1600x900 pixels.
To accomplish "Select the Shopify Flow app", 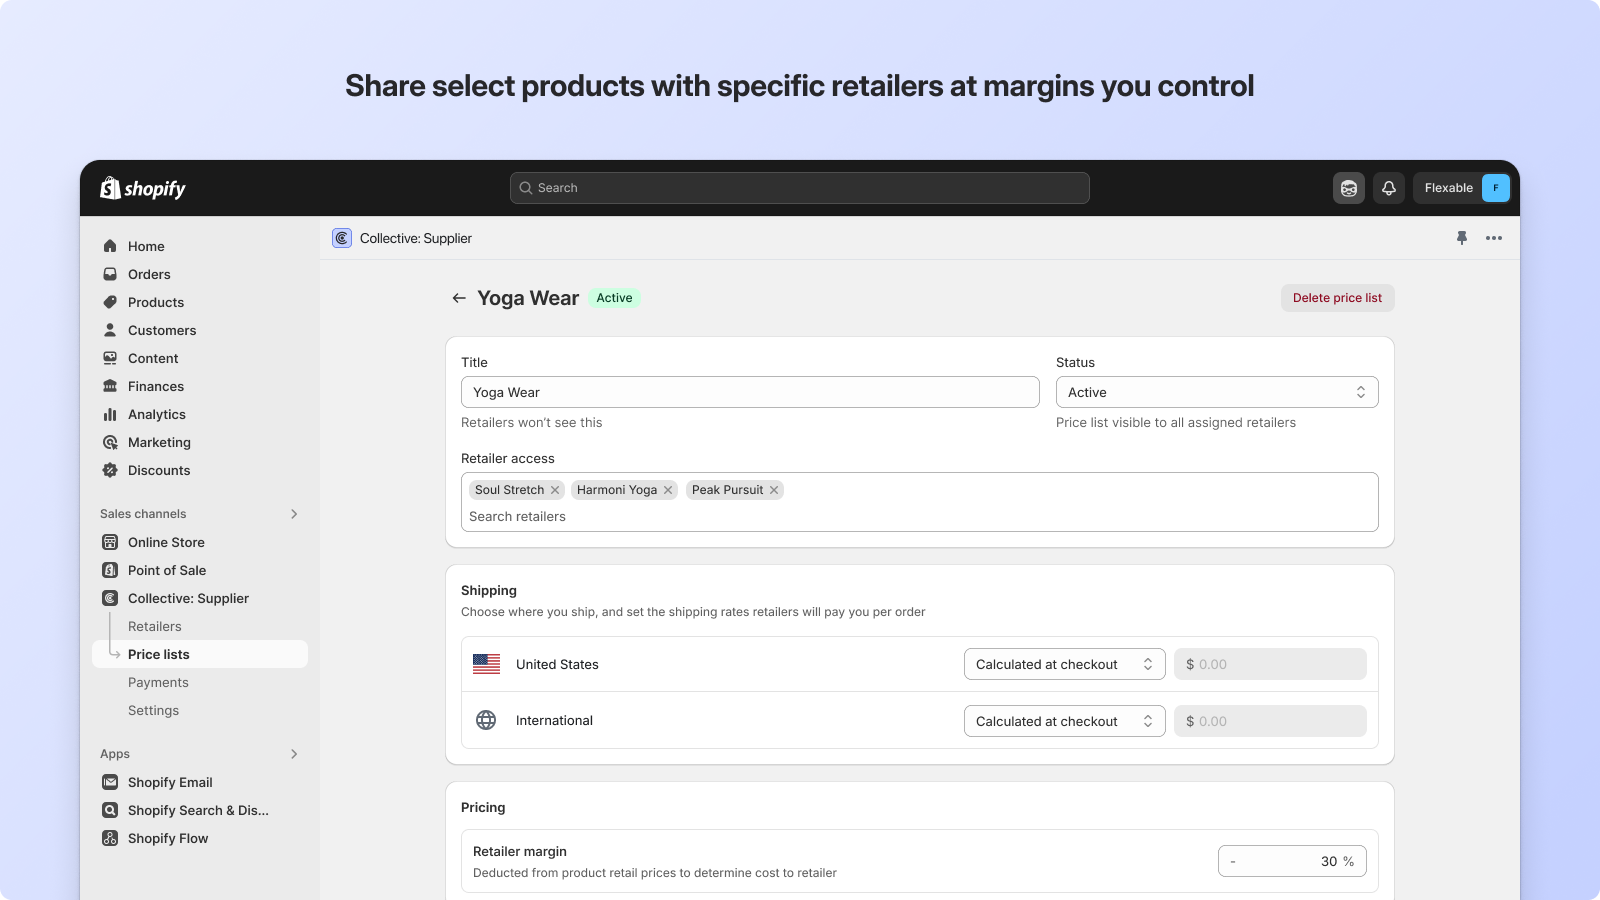I will pyautogui.click(x=167, y=838).
